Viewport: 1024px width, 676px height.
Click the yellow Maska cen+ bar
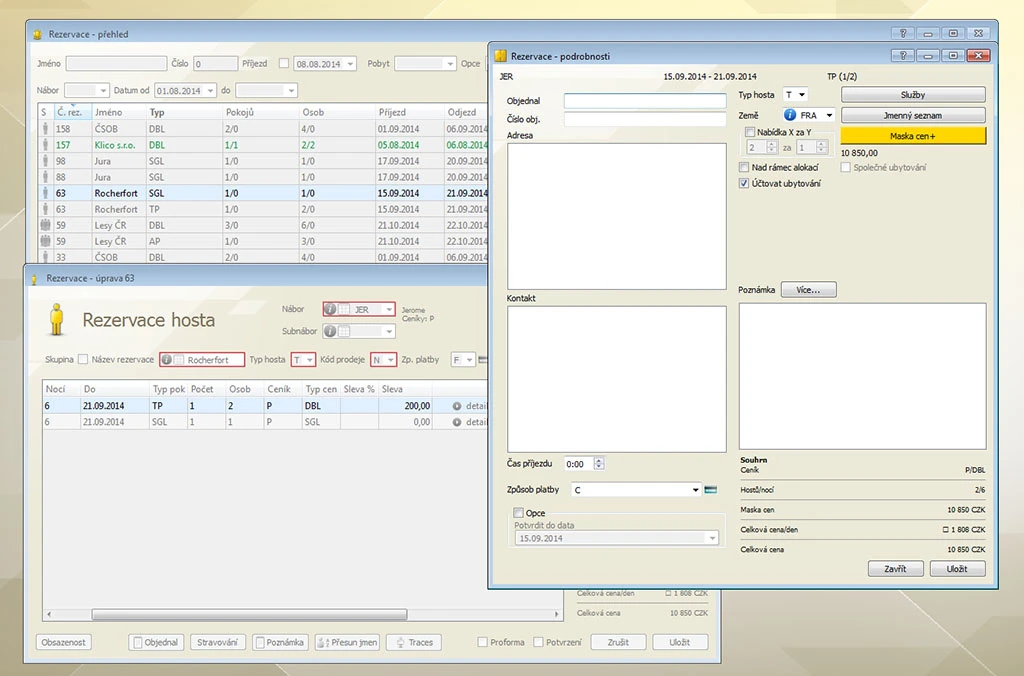pyautogui.click(x=912, y=136)
